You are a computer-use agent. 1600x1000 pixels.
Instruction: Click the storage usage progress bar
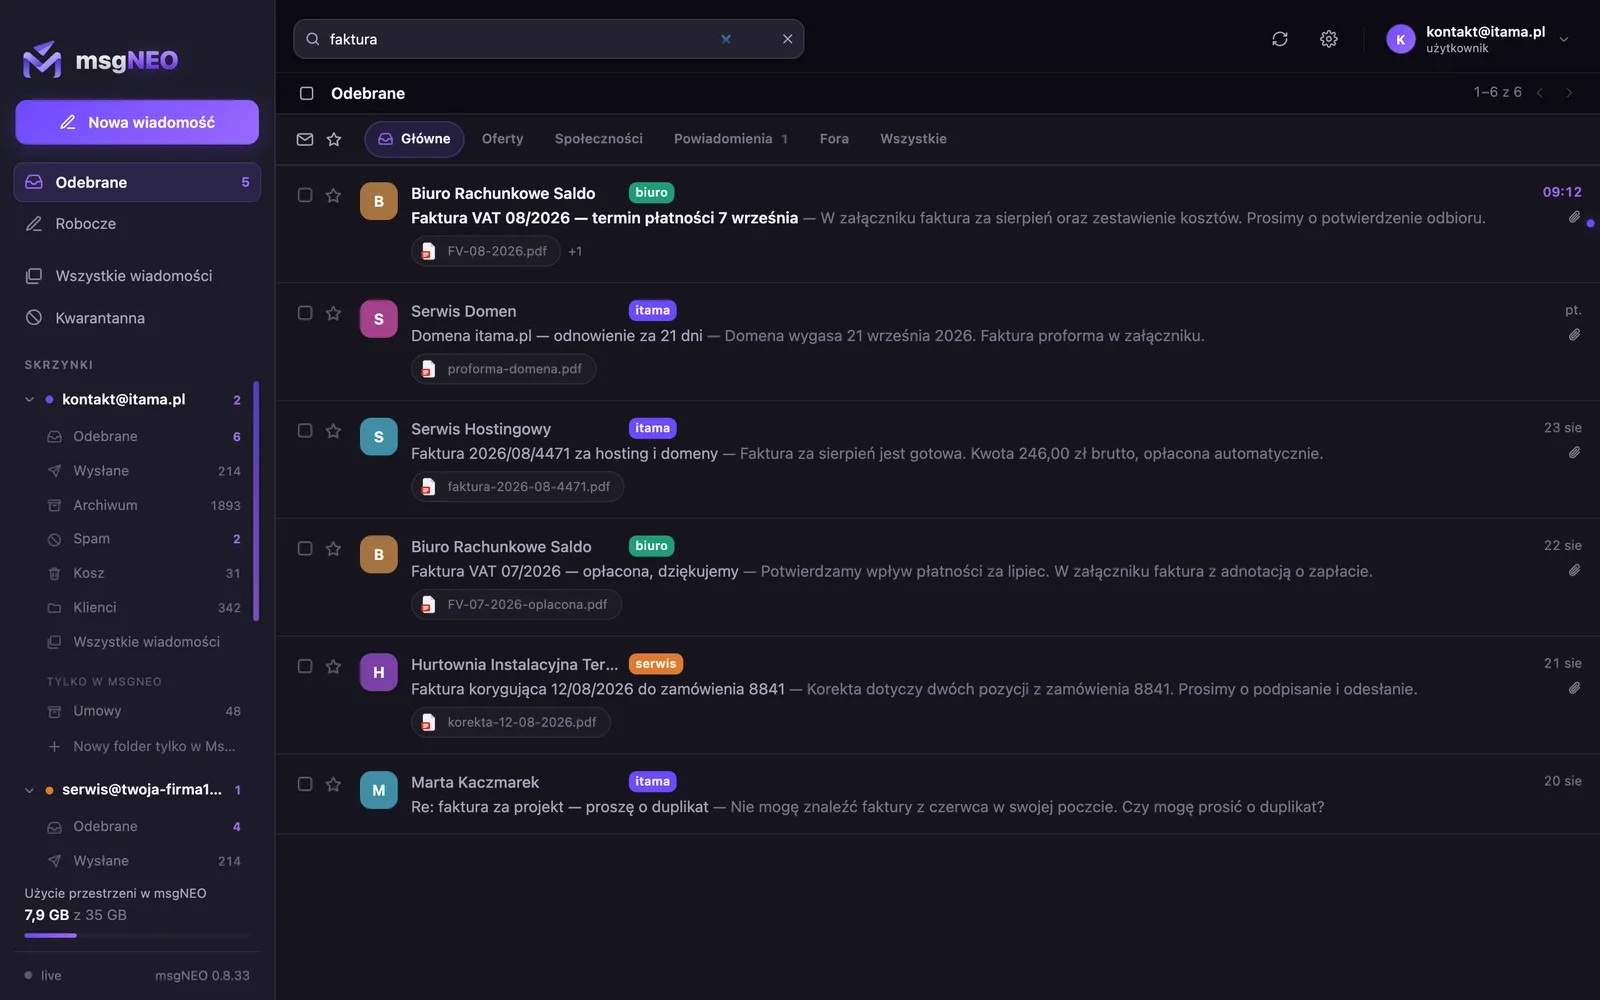pos(137,935)
